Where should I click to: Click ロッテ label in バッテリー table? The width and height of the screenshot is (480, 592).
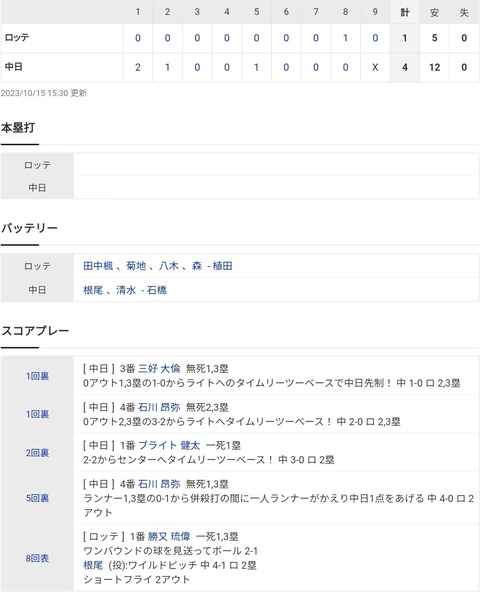point(37,266)
